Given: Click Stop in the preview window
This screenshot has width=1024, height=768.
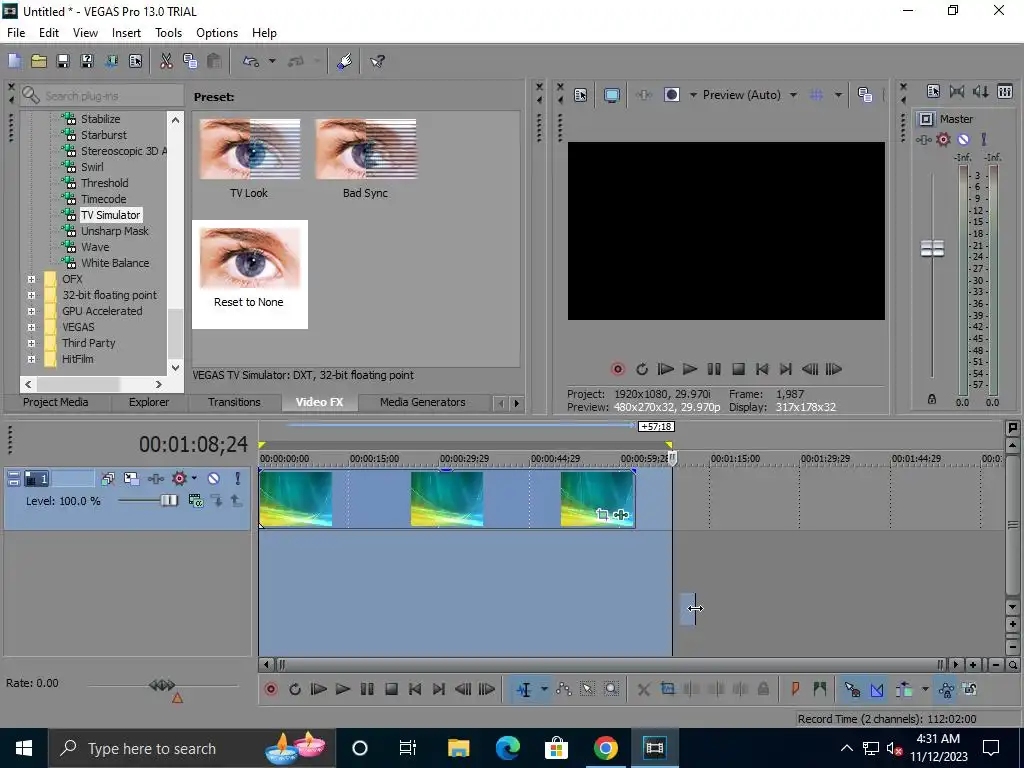Looking at the screenshot, I should 739,370.
